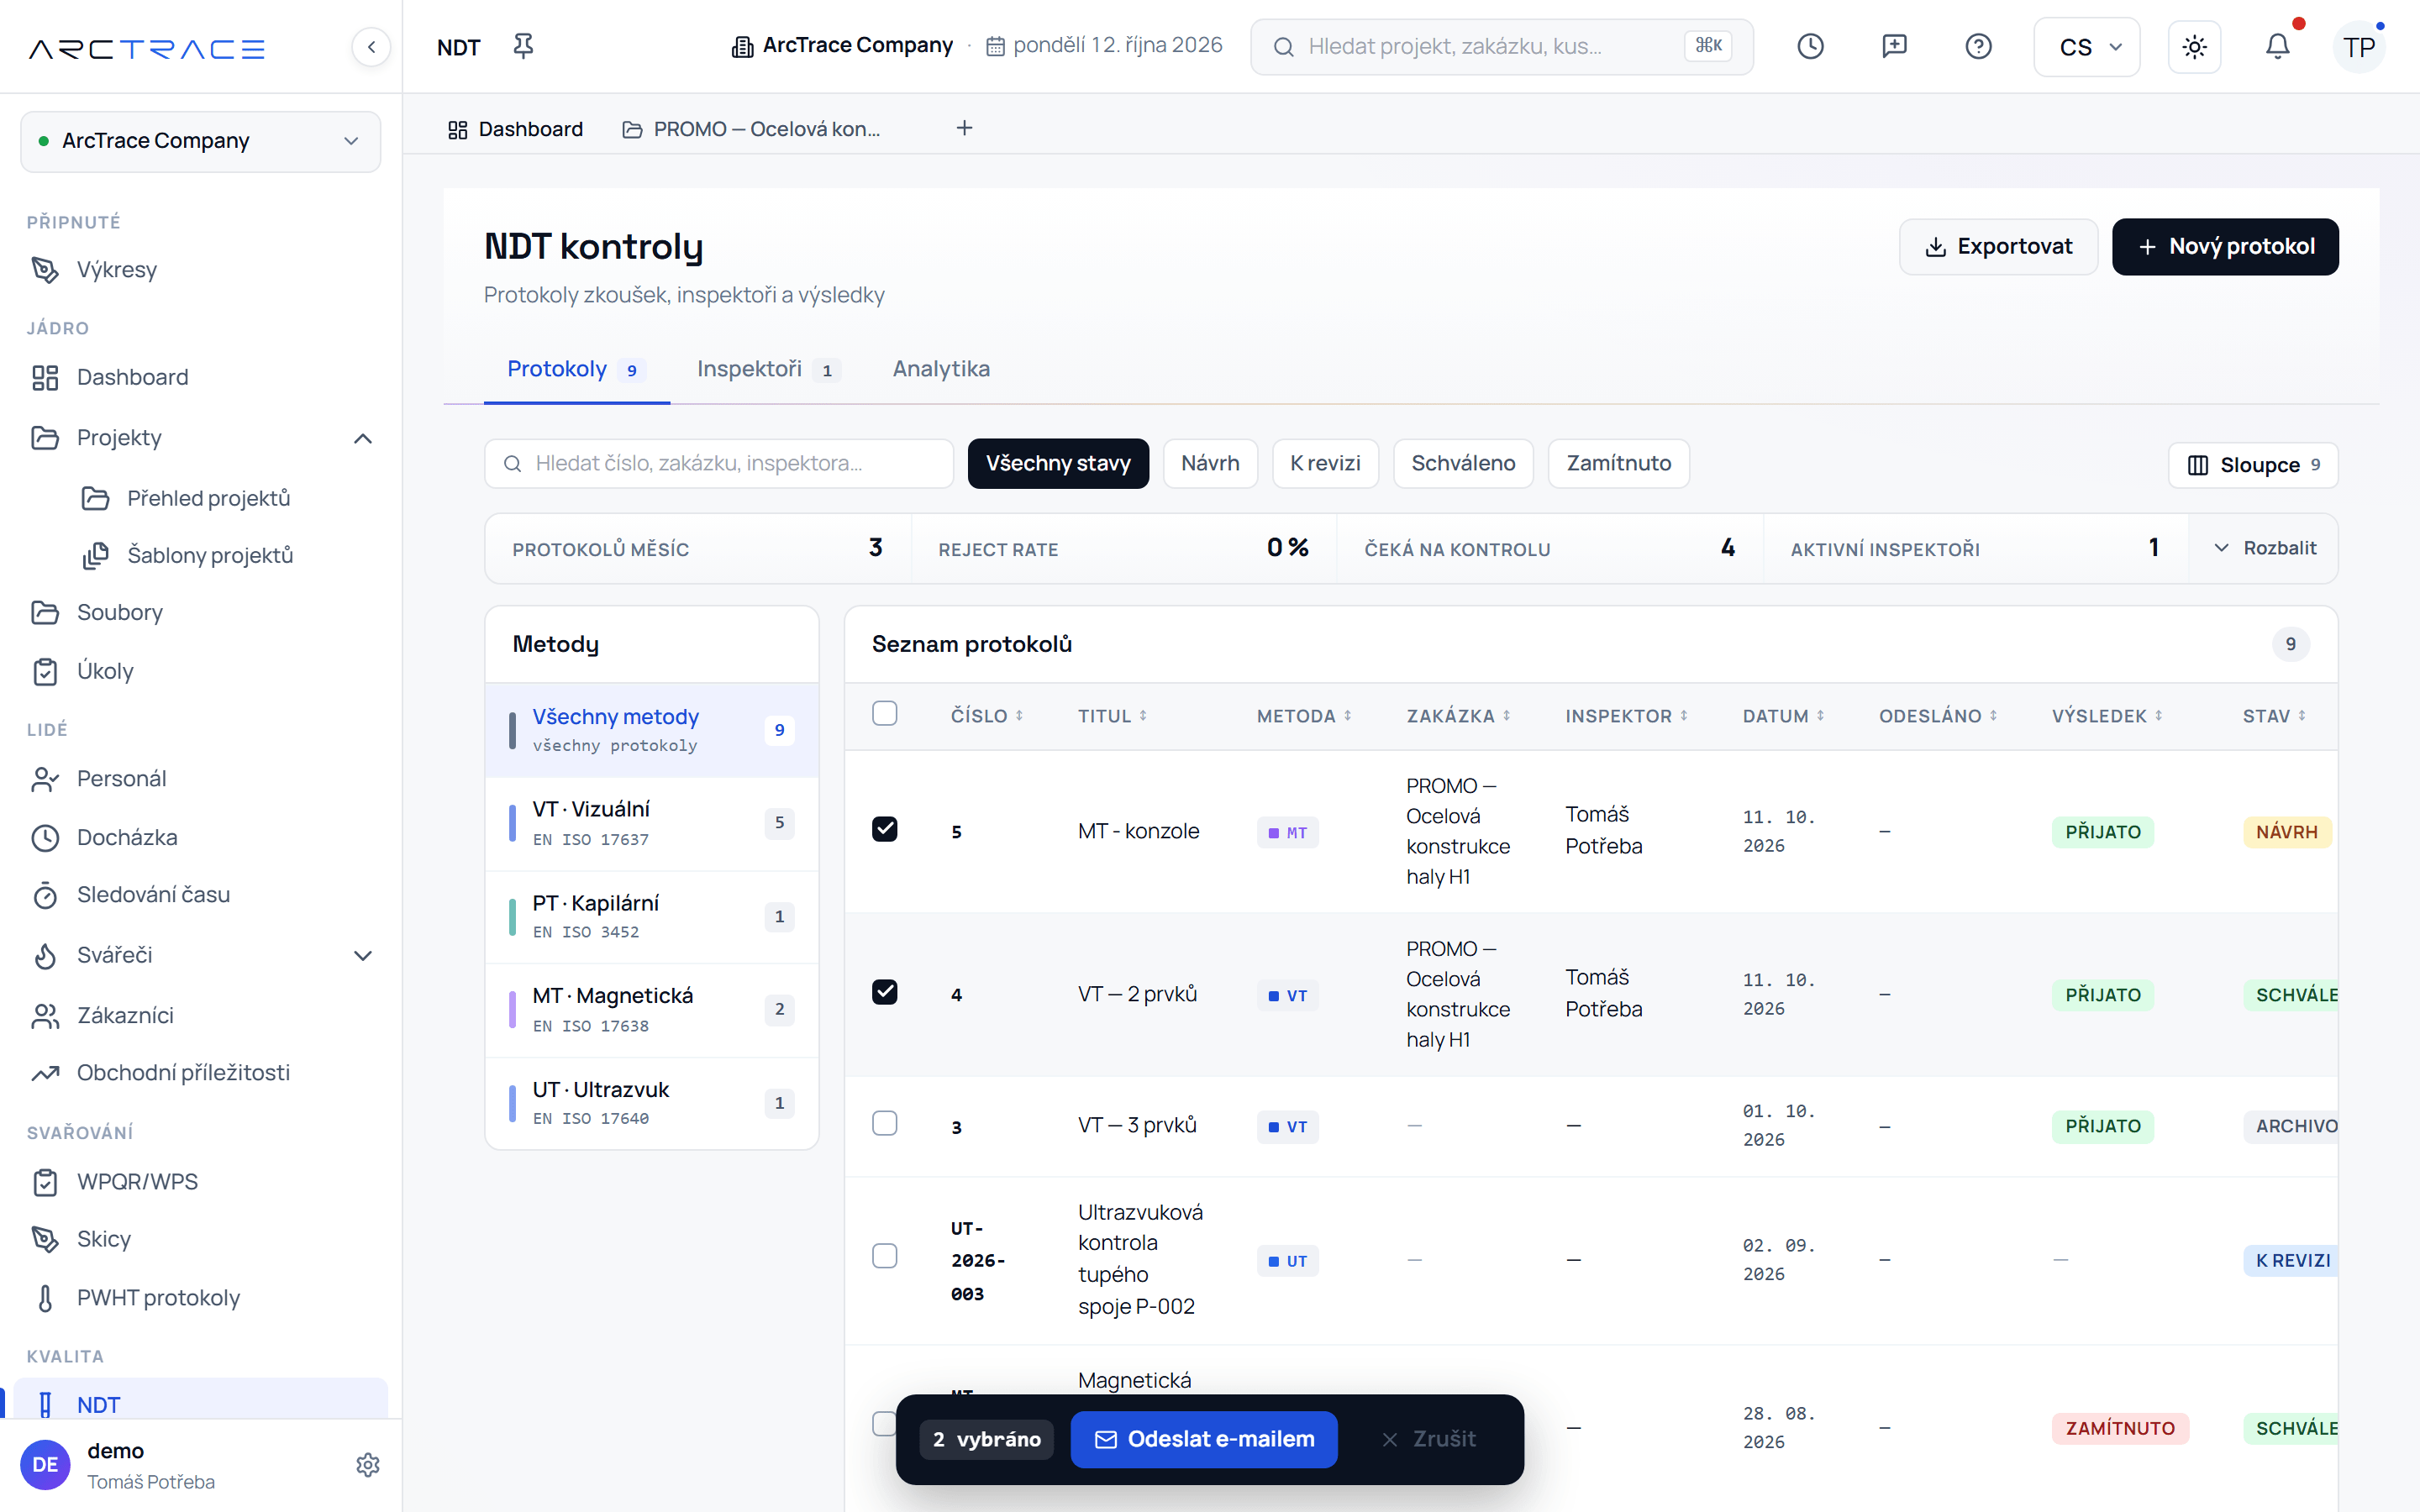
Task: Open the Sloupce column chooser
Action: [2253, 465]
